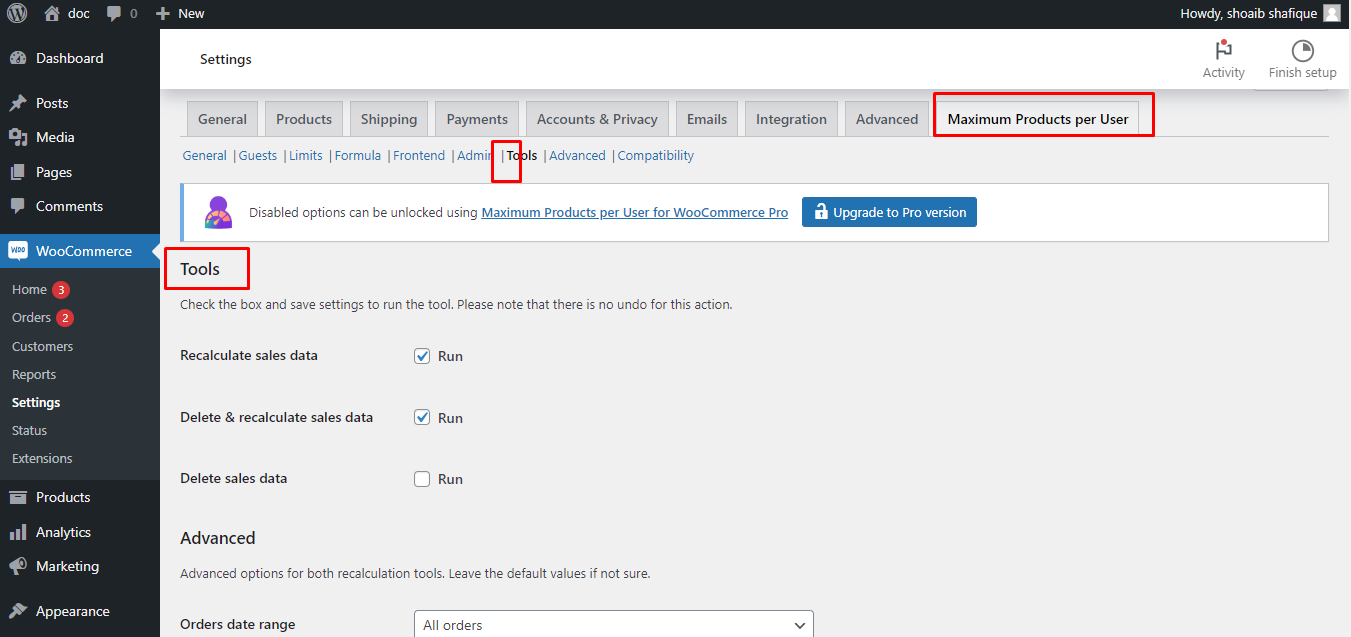Click the doc site name in admin bar
This screenshot has width=1351, height=637.
tap(79, 14)
